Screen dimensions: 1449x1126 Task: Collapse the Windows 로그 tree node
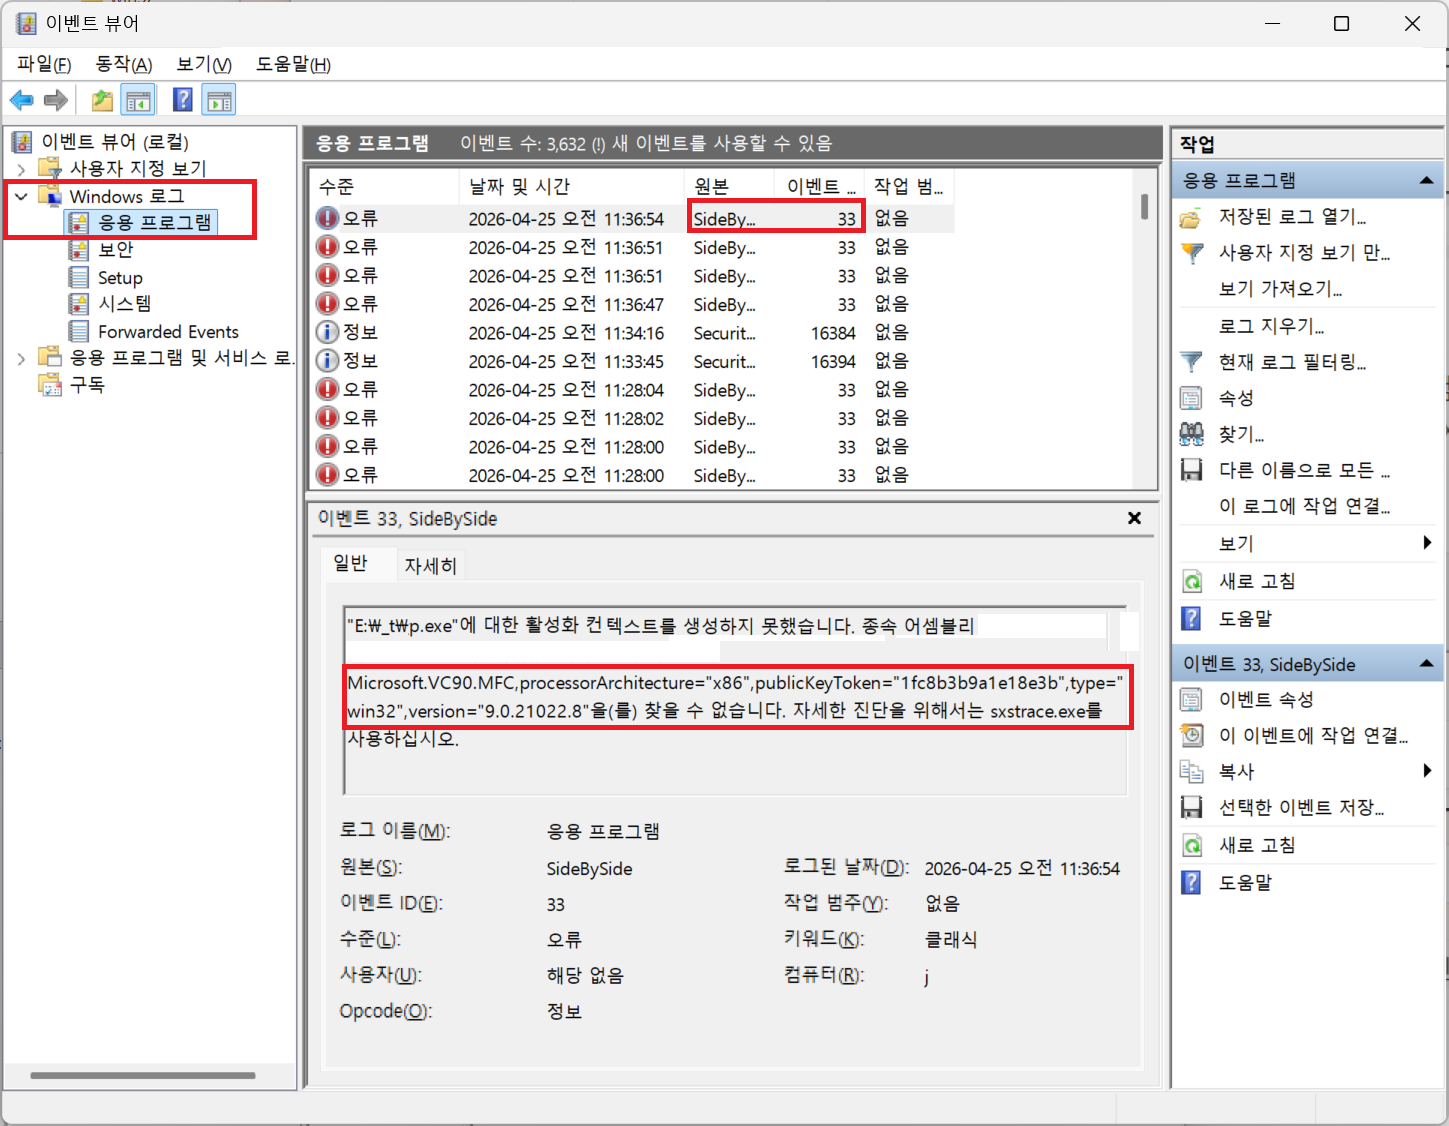pyautogui.click(x=21, y=197)
